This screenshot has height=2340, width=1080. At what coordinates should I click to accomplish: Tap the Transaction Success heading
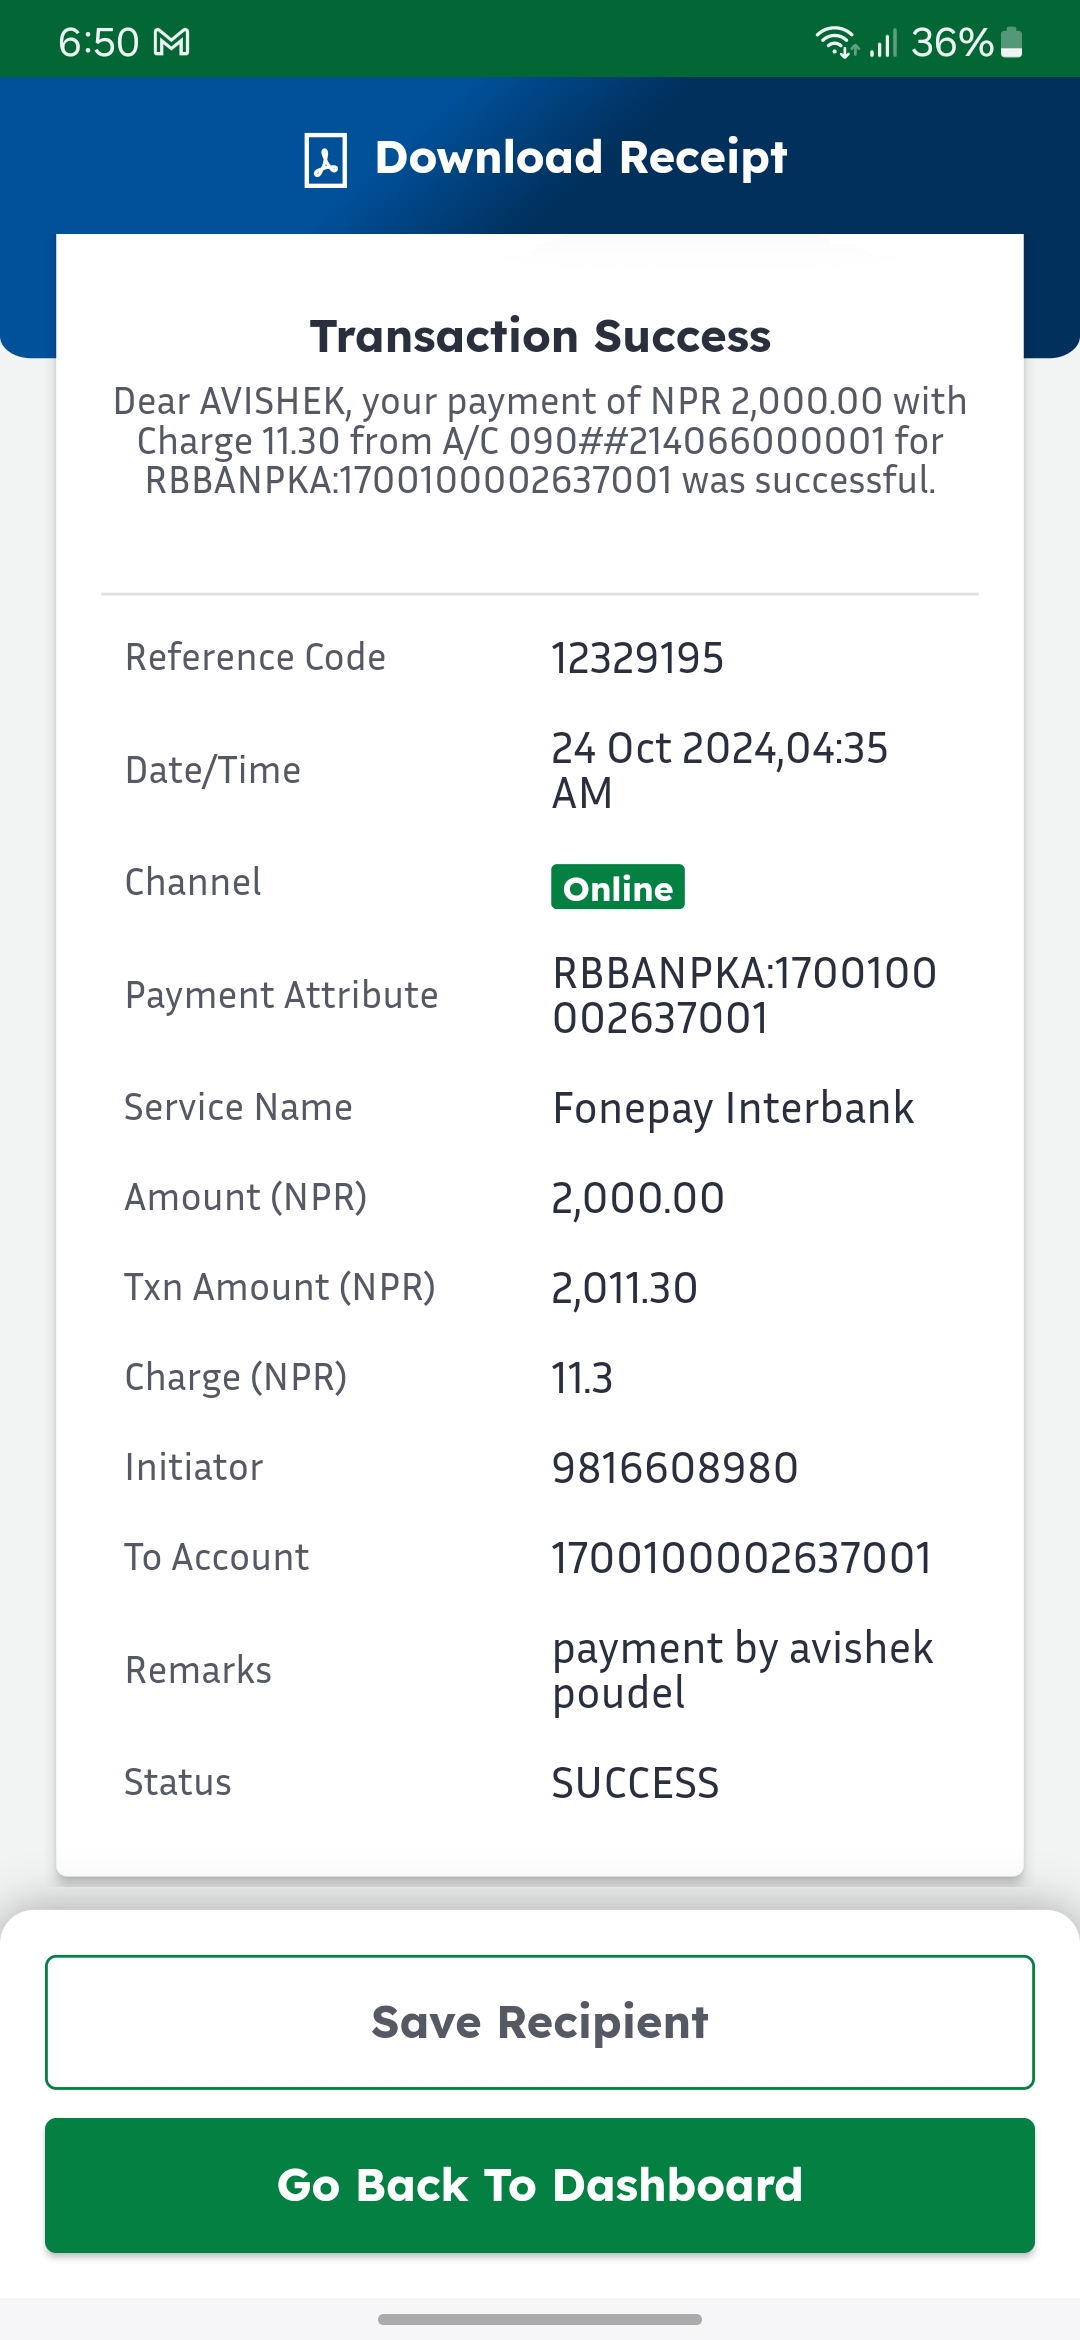540,336
